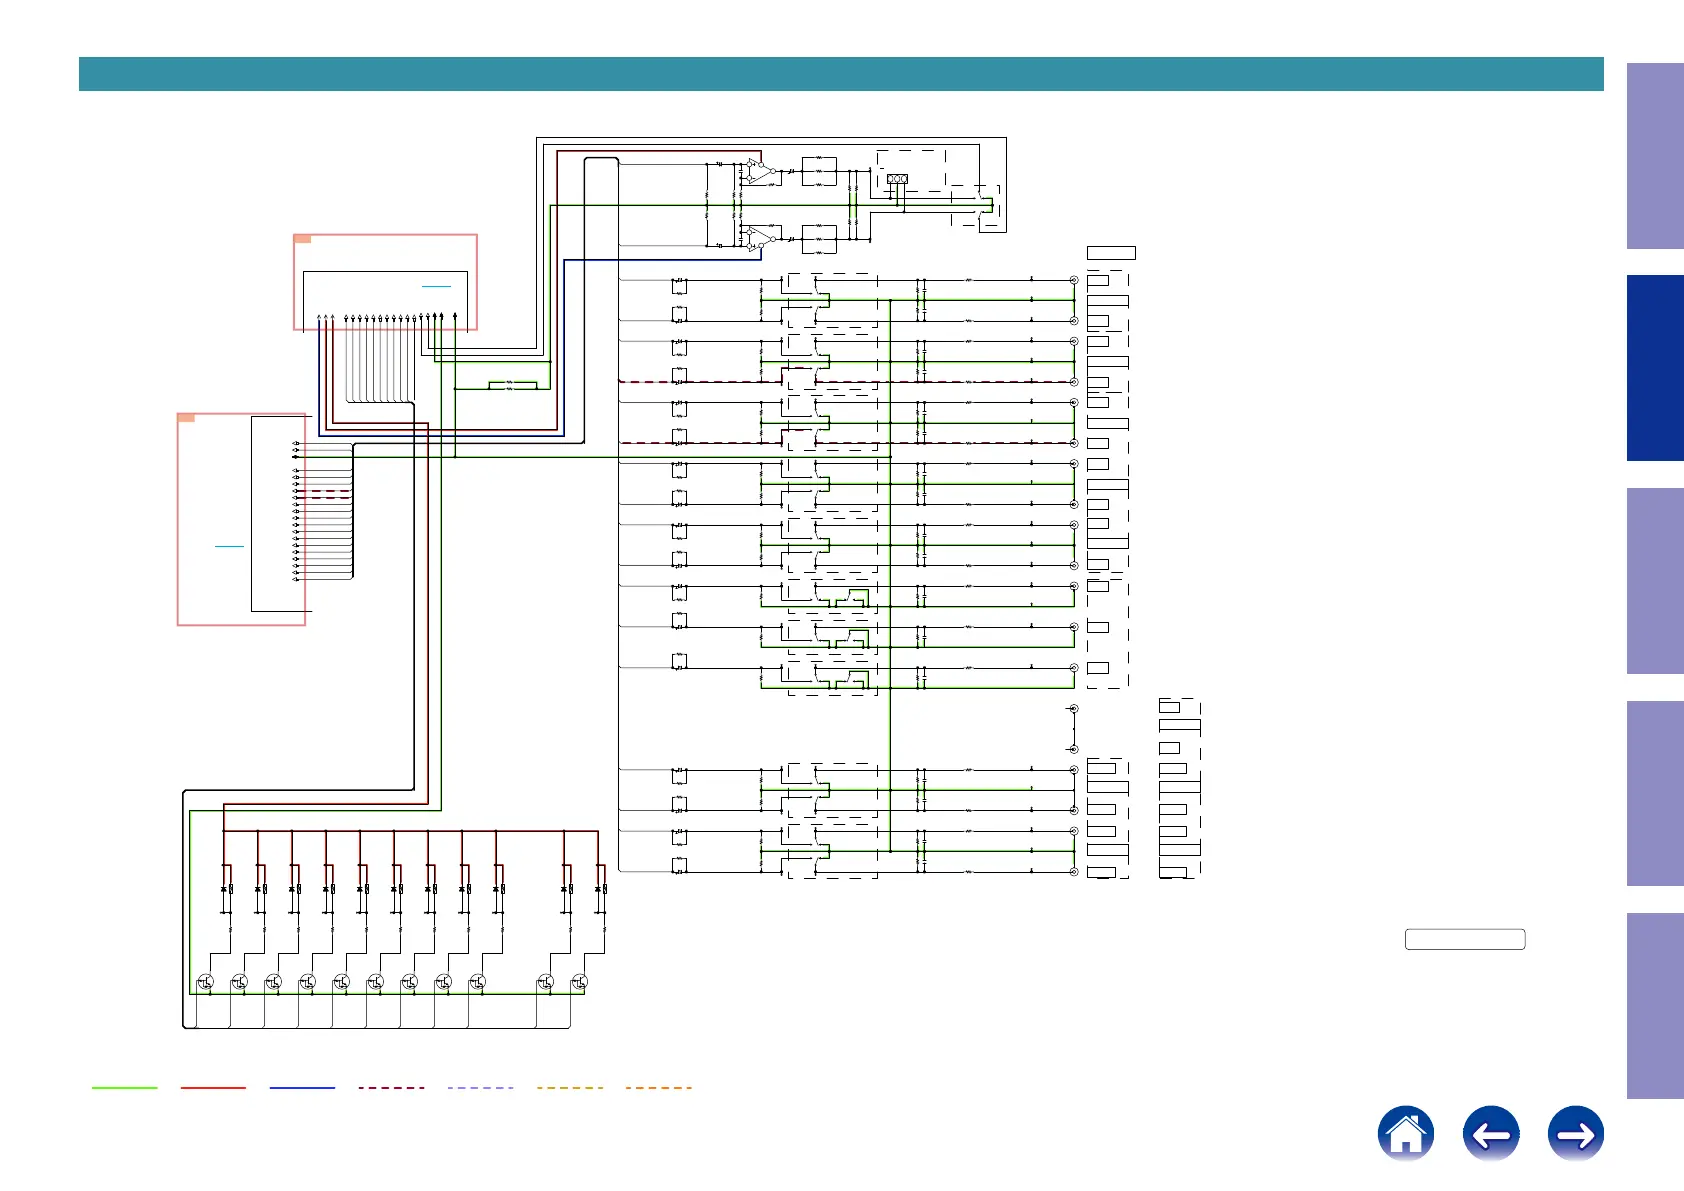Select the dark blue active side tab
1684x1191 pixels.
coord(1655,368)
